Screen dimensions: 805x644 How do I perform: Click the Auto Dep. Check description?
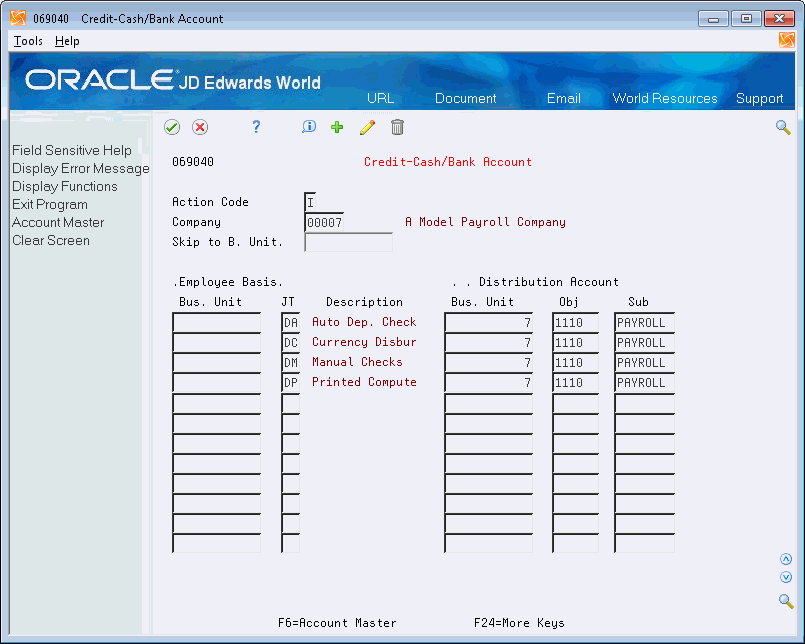click(x=364, y=322)
